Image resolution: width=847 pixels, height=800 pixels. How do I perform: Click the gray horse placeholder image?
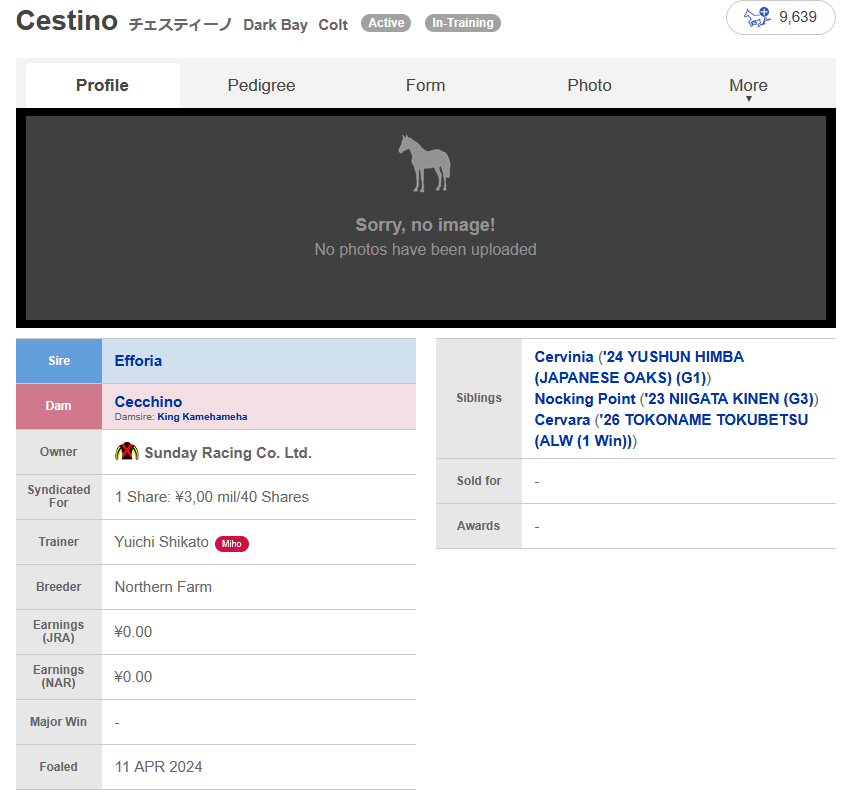[x=425, y=164]
